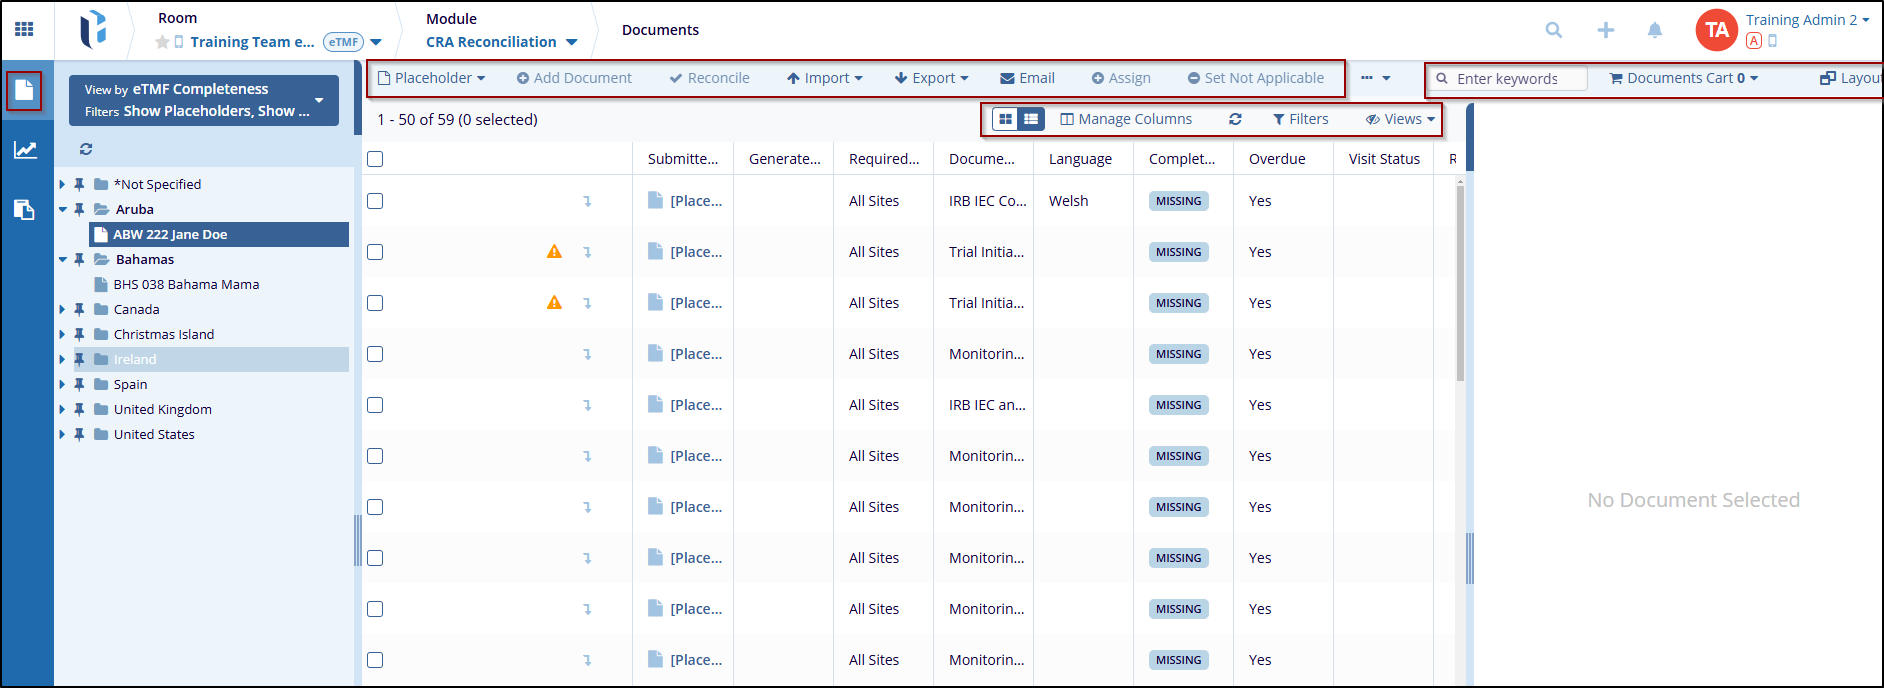1884x688 pixels.
Task: Refresh the documents list
Action: point(1235,119)
